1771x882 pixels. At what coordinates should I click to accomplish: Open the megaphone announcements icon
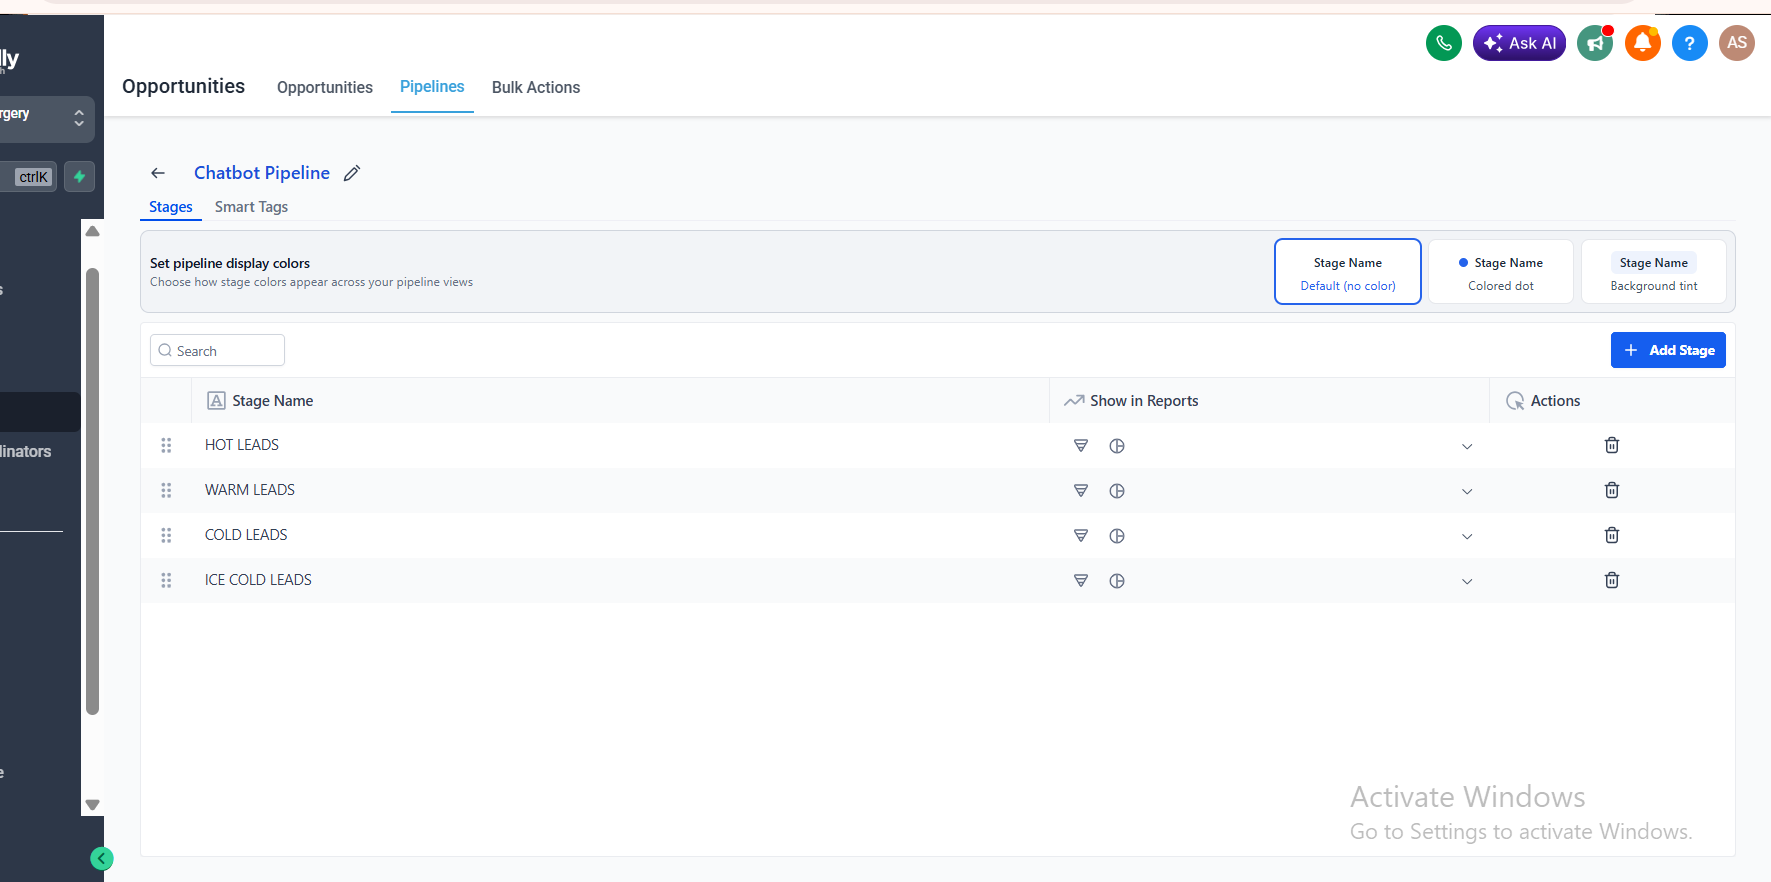(1595, 43)
